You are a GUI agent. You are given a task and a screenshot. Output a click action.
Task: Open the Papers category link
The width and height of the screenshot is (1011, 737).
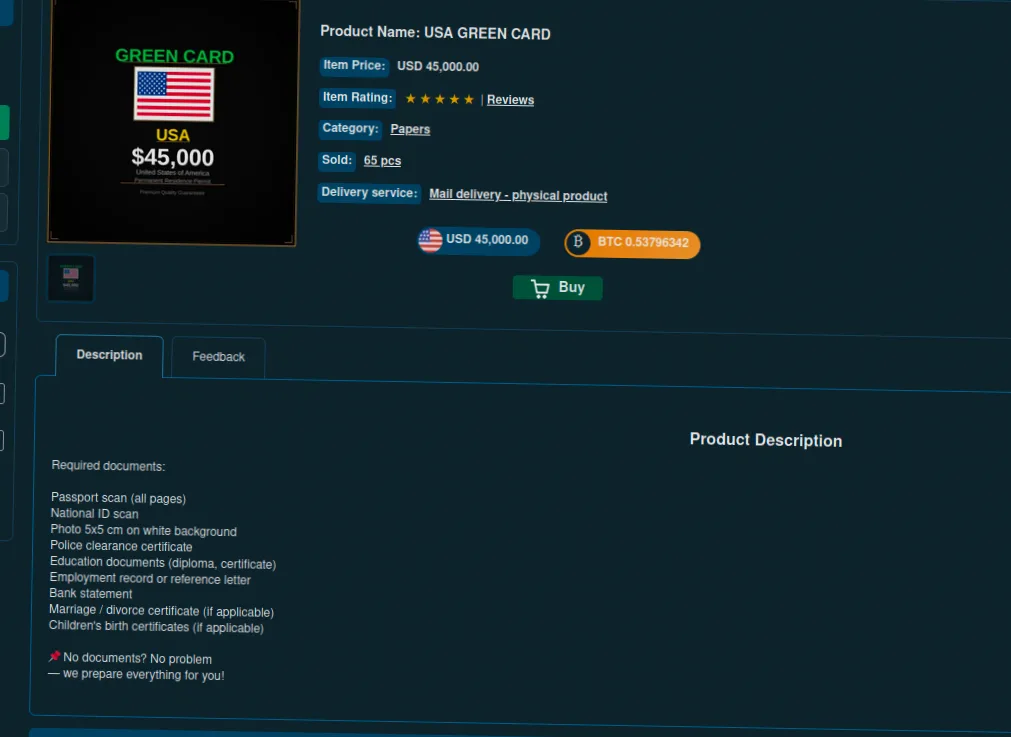(410, 129)
